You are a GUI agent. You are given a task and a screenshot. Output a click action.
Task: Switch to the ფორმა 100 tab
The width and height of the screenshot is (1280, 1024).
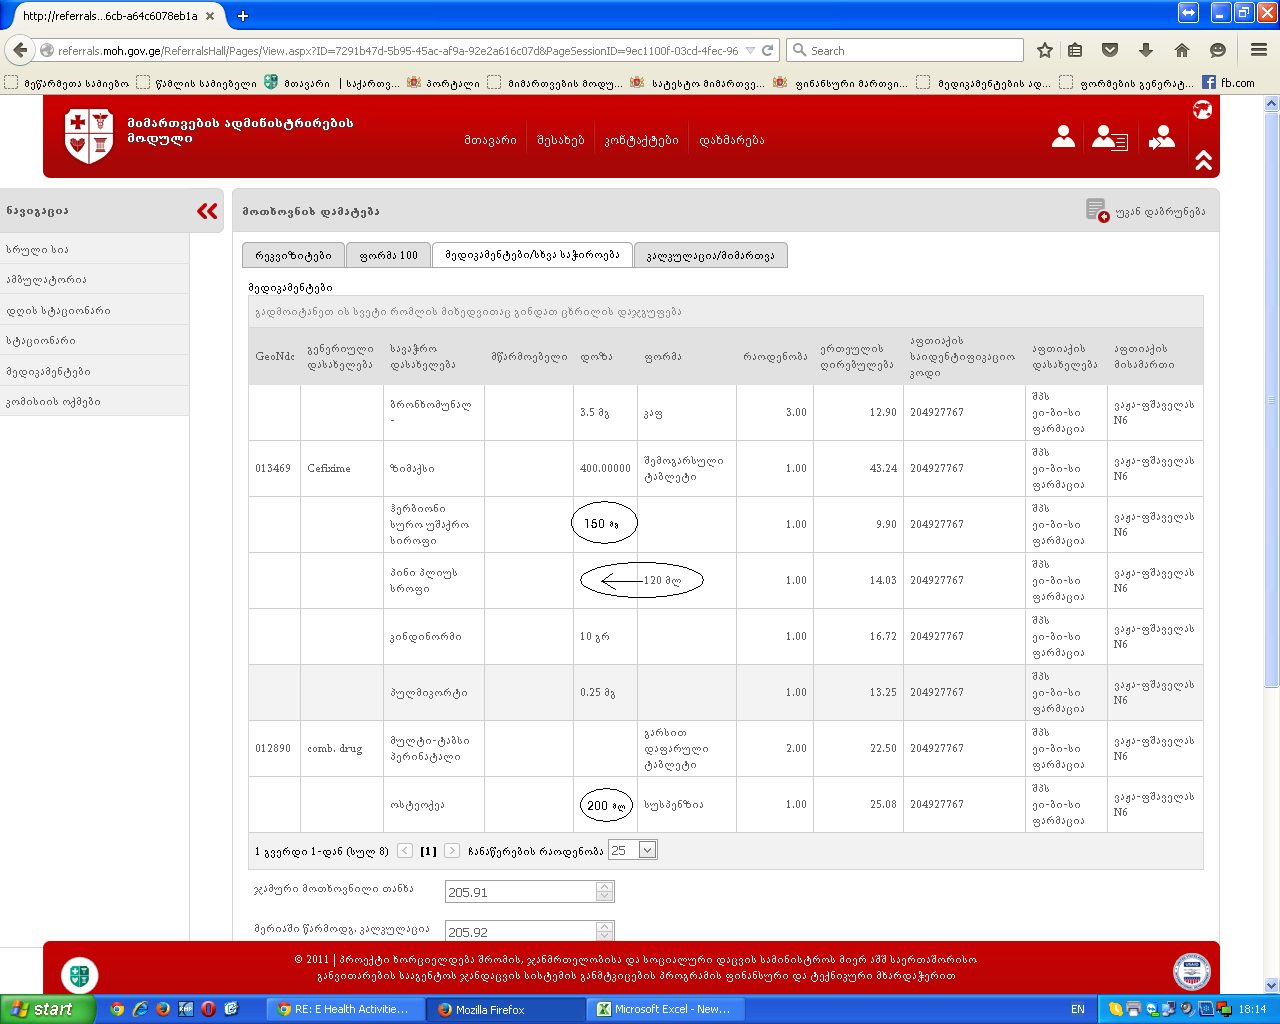[x=388, y=255]
